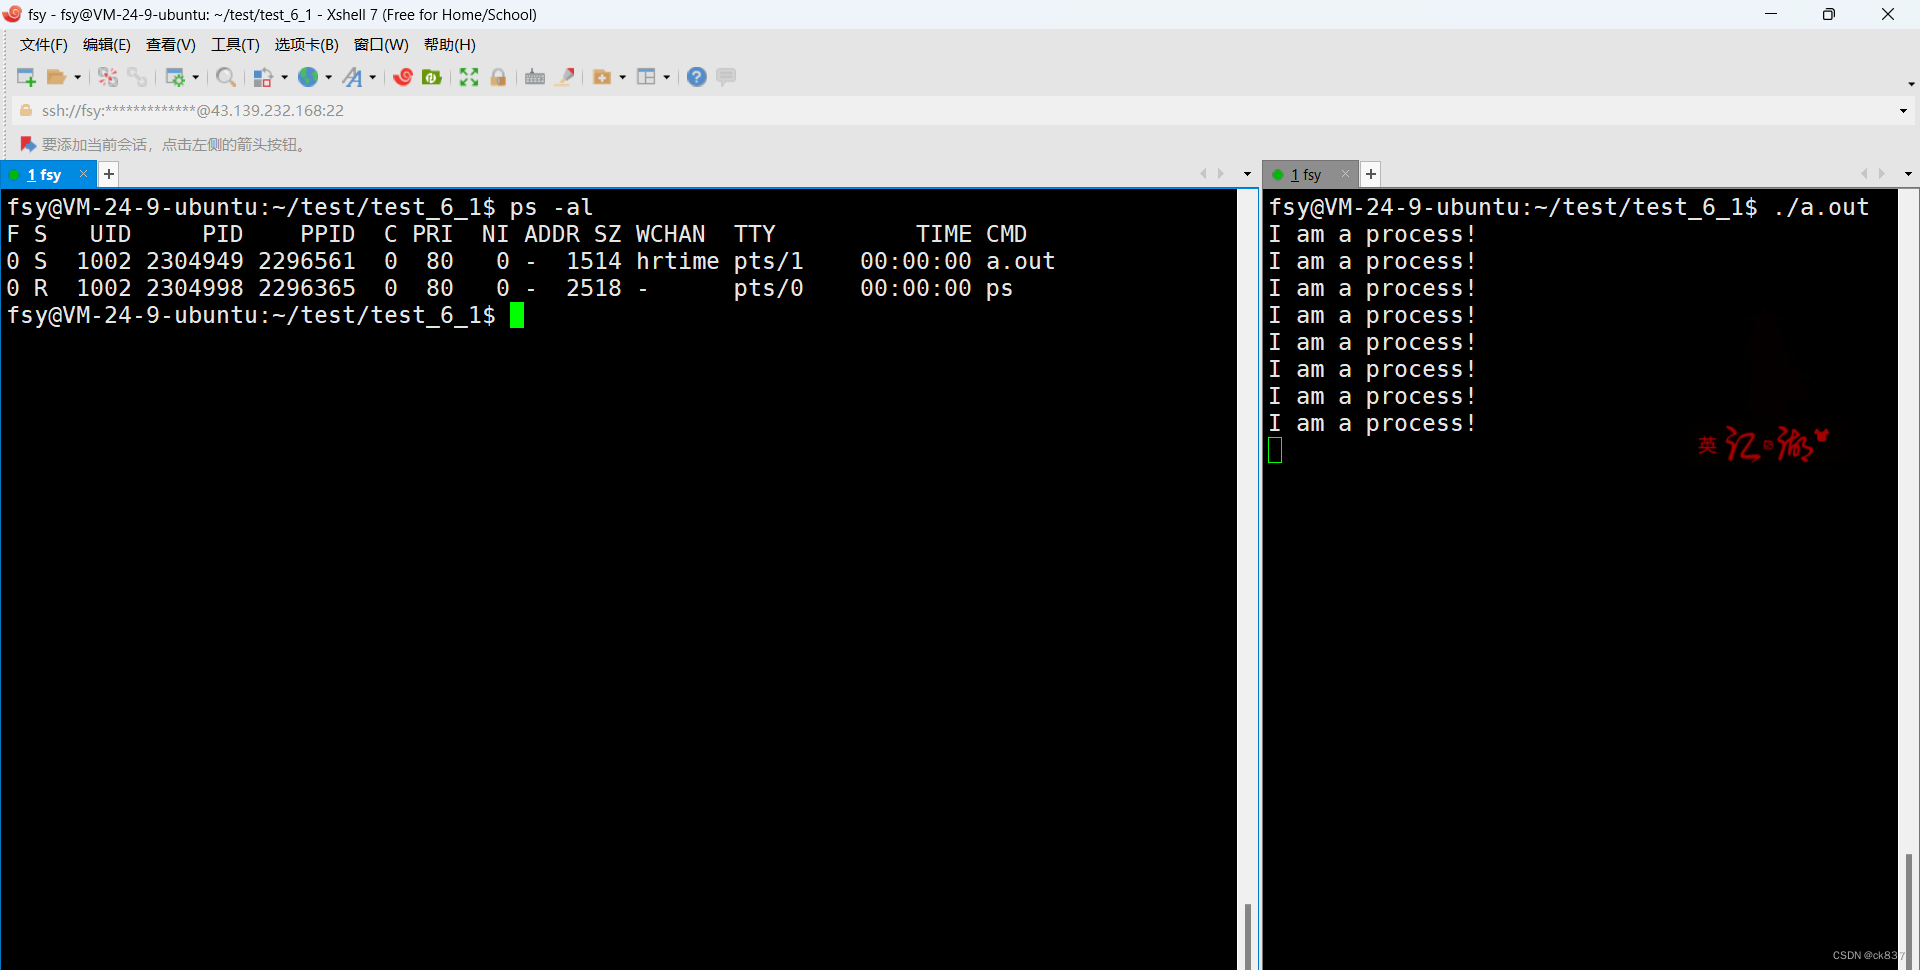Open the 文件(F) menu

click(44, 45)
